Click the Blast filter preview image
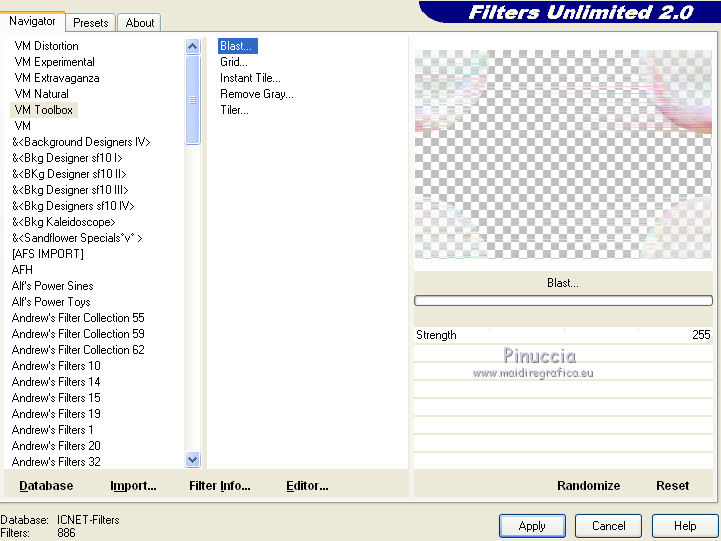This screenshot has height=541, width=721. point(563,154)
